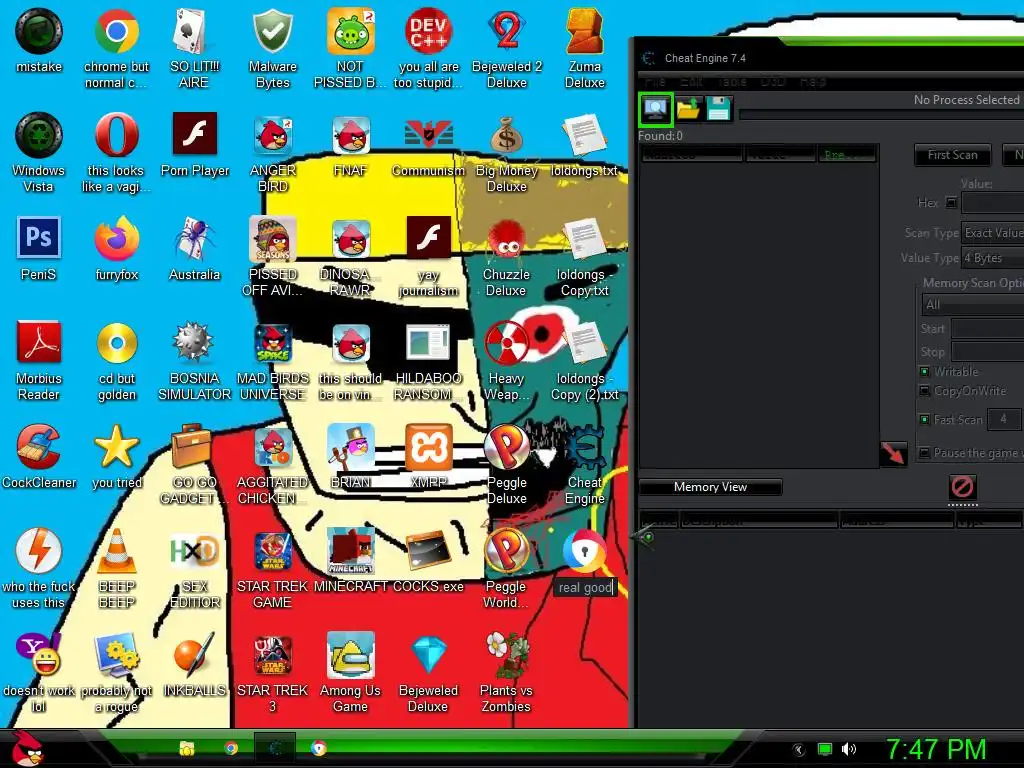Open the Memory Scan Options All dropdown
The width and height of the screenshot is (1024, 768).
tap(973, 305)
